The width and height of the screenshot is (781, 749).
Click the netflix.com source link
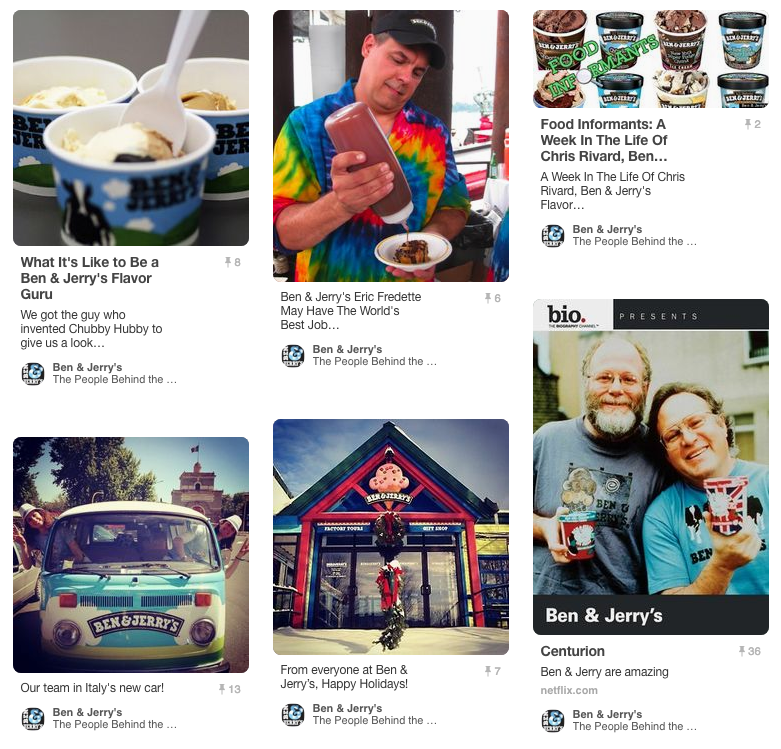pos(569,690)
